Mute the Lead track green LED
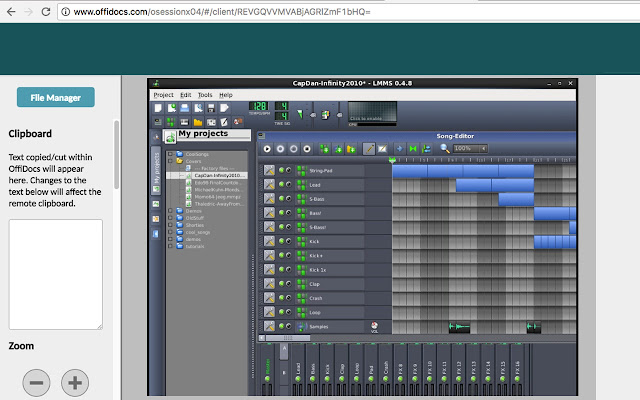Screen dimensions: 640x400 282,185
